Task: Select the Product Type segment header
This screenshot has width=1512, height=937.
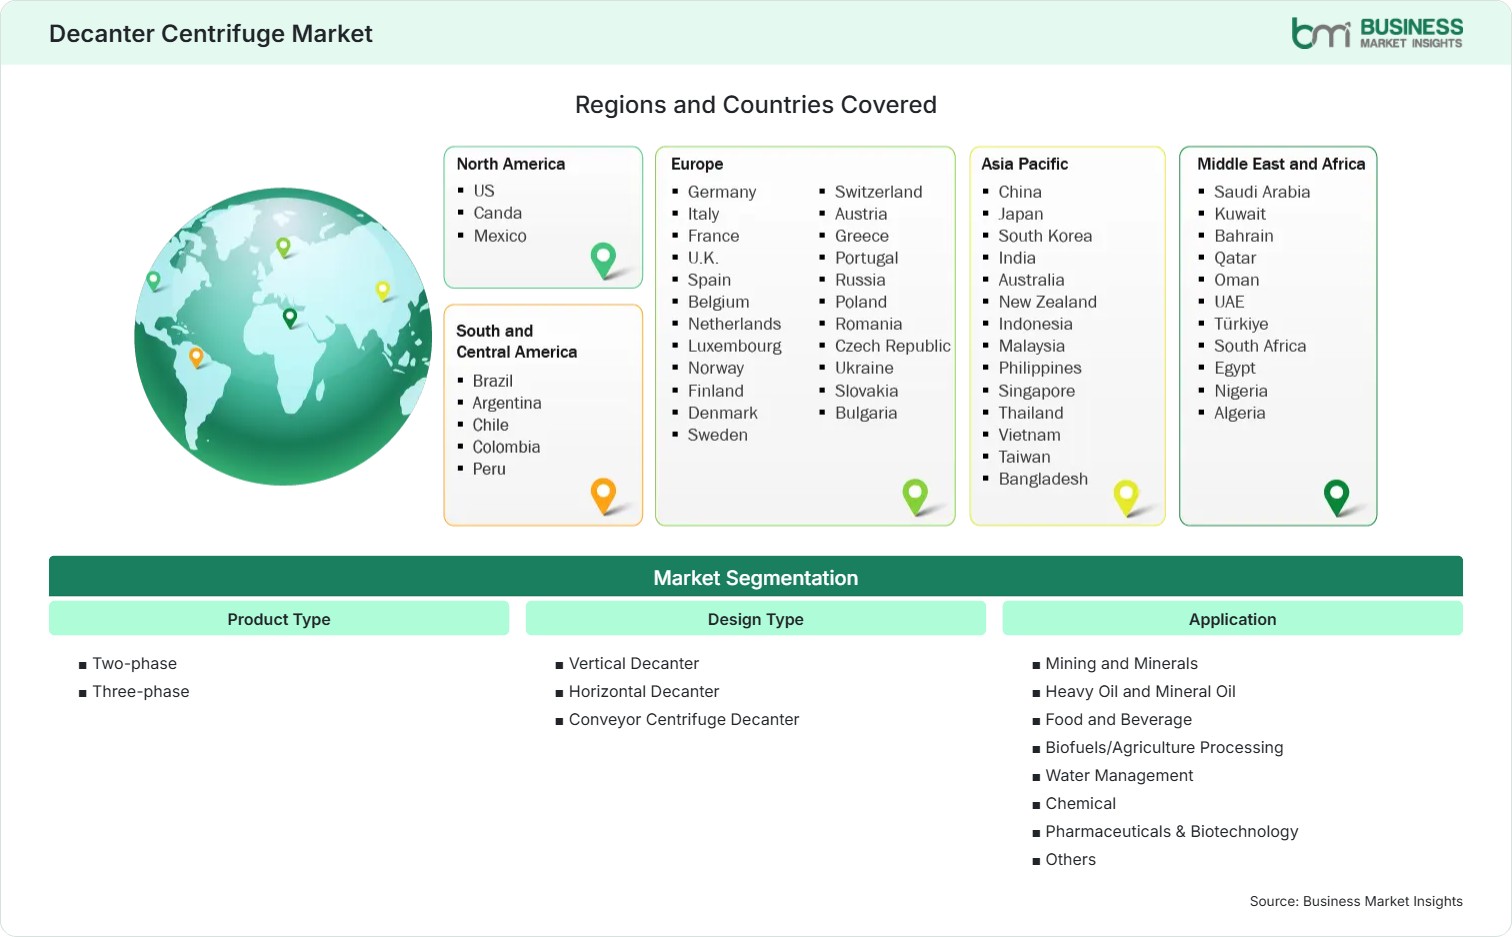Action: 279,619
